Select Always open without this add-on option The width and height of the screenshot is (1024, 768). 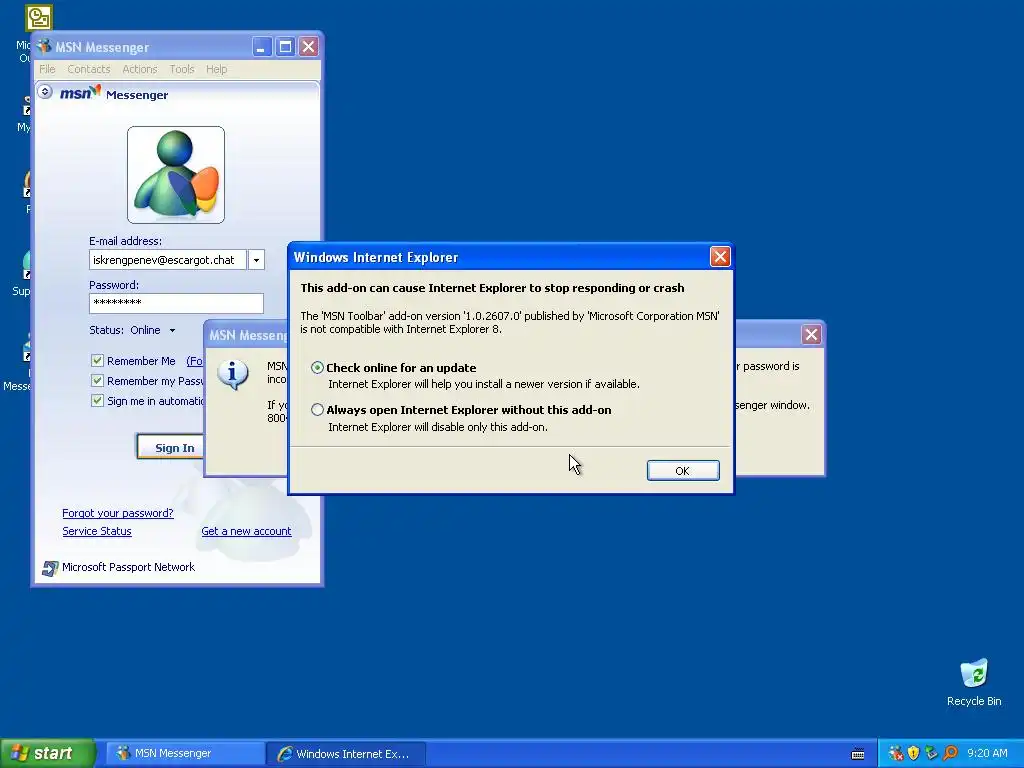tap(317, 410)
